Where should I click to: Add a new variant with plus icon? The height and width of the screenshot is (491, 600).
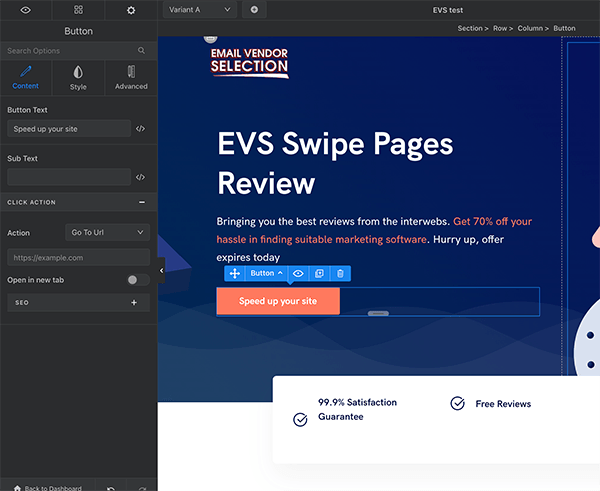click(254, 10)
